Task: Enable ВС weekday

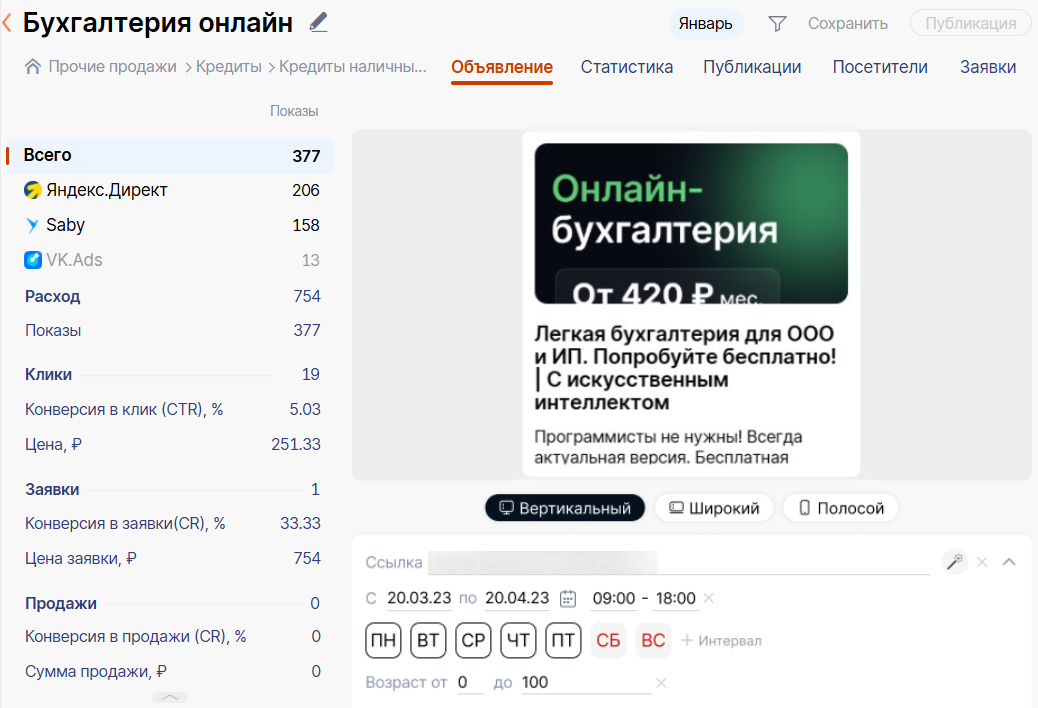Action: 653,641
